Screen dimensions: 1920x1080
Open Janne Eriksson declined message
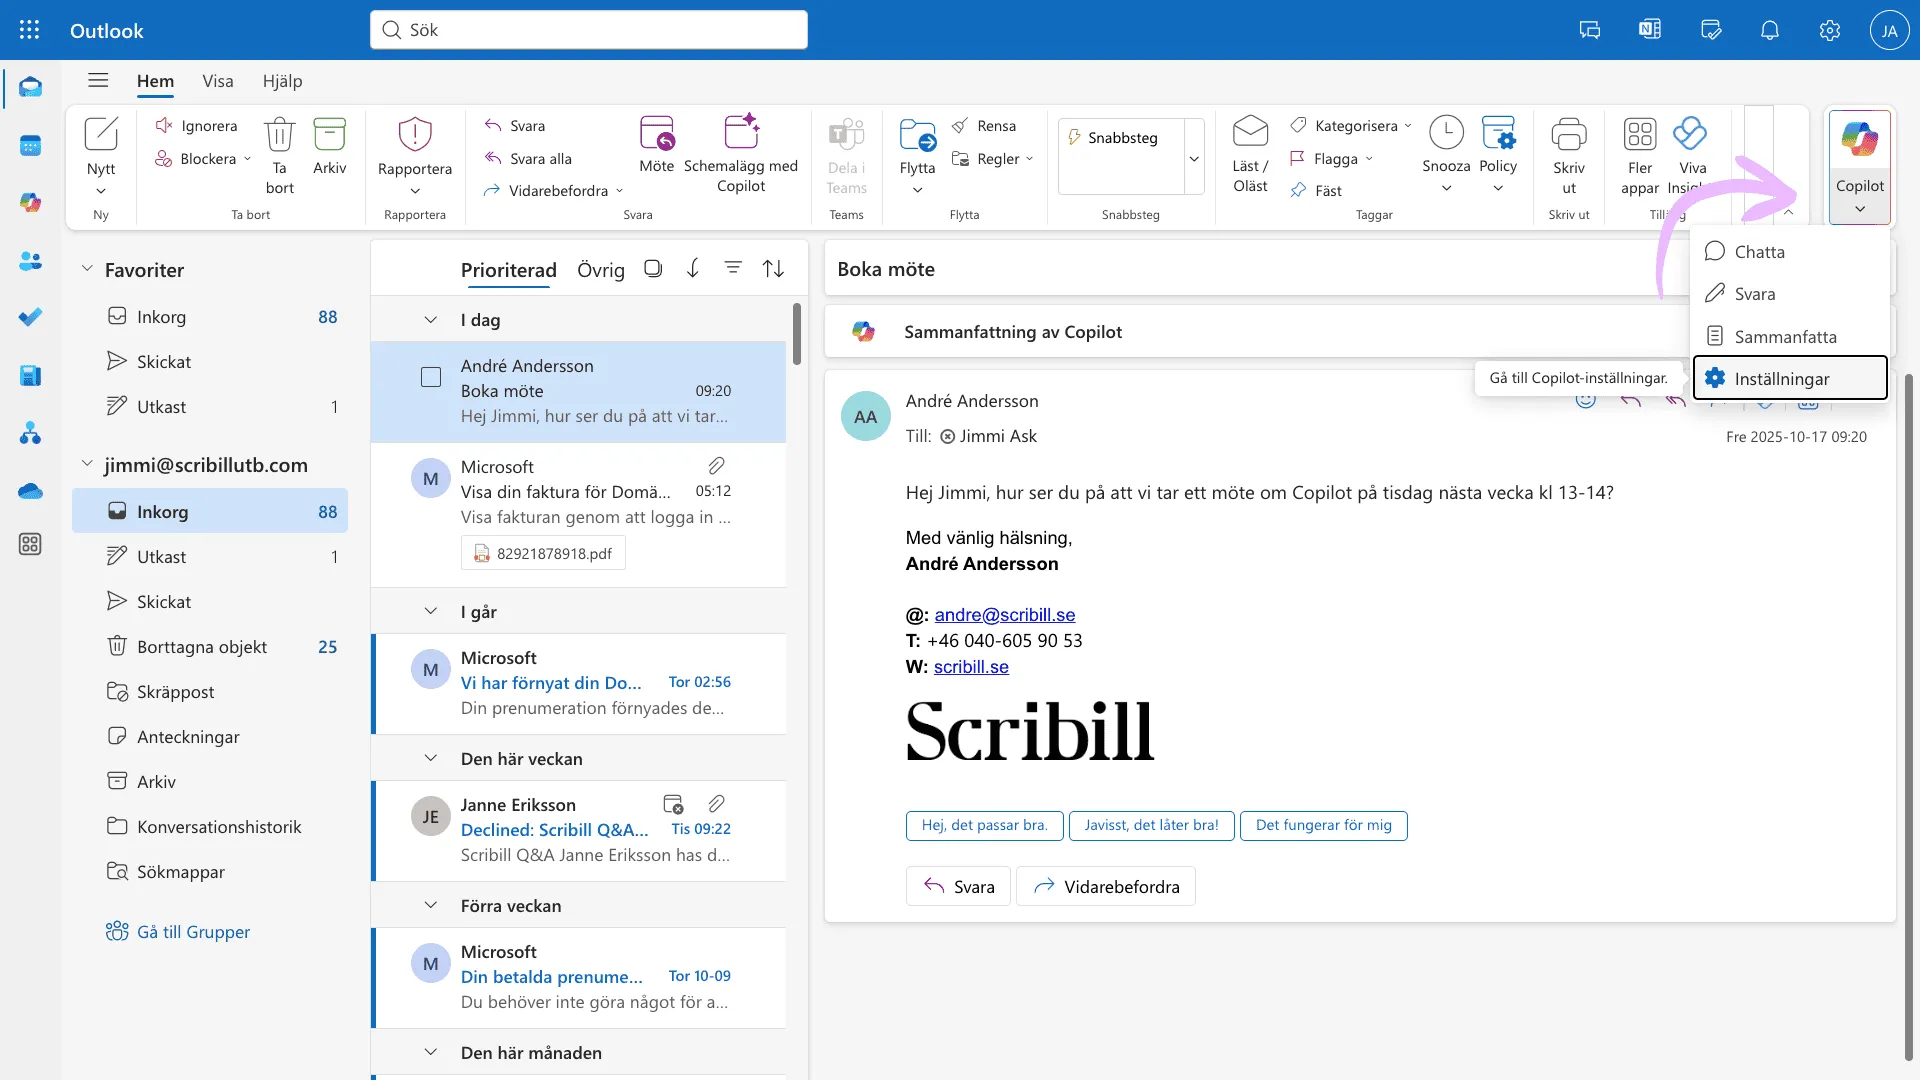(x=579, y=830)
